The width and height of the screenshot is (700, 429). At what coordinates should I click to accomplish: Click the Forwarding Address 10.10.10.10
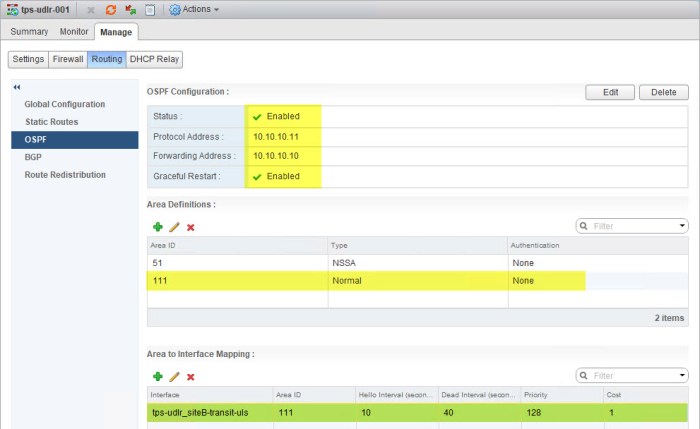pyautogui.click(x=276, y=156)
